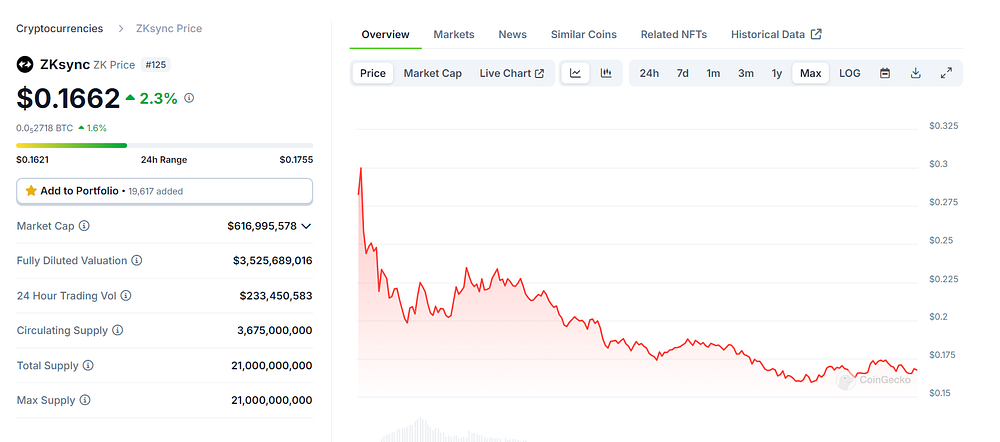Show Fully Diluted Valuation info icon

(136, 261)
